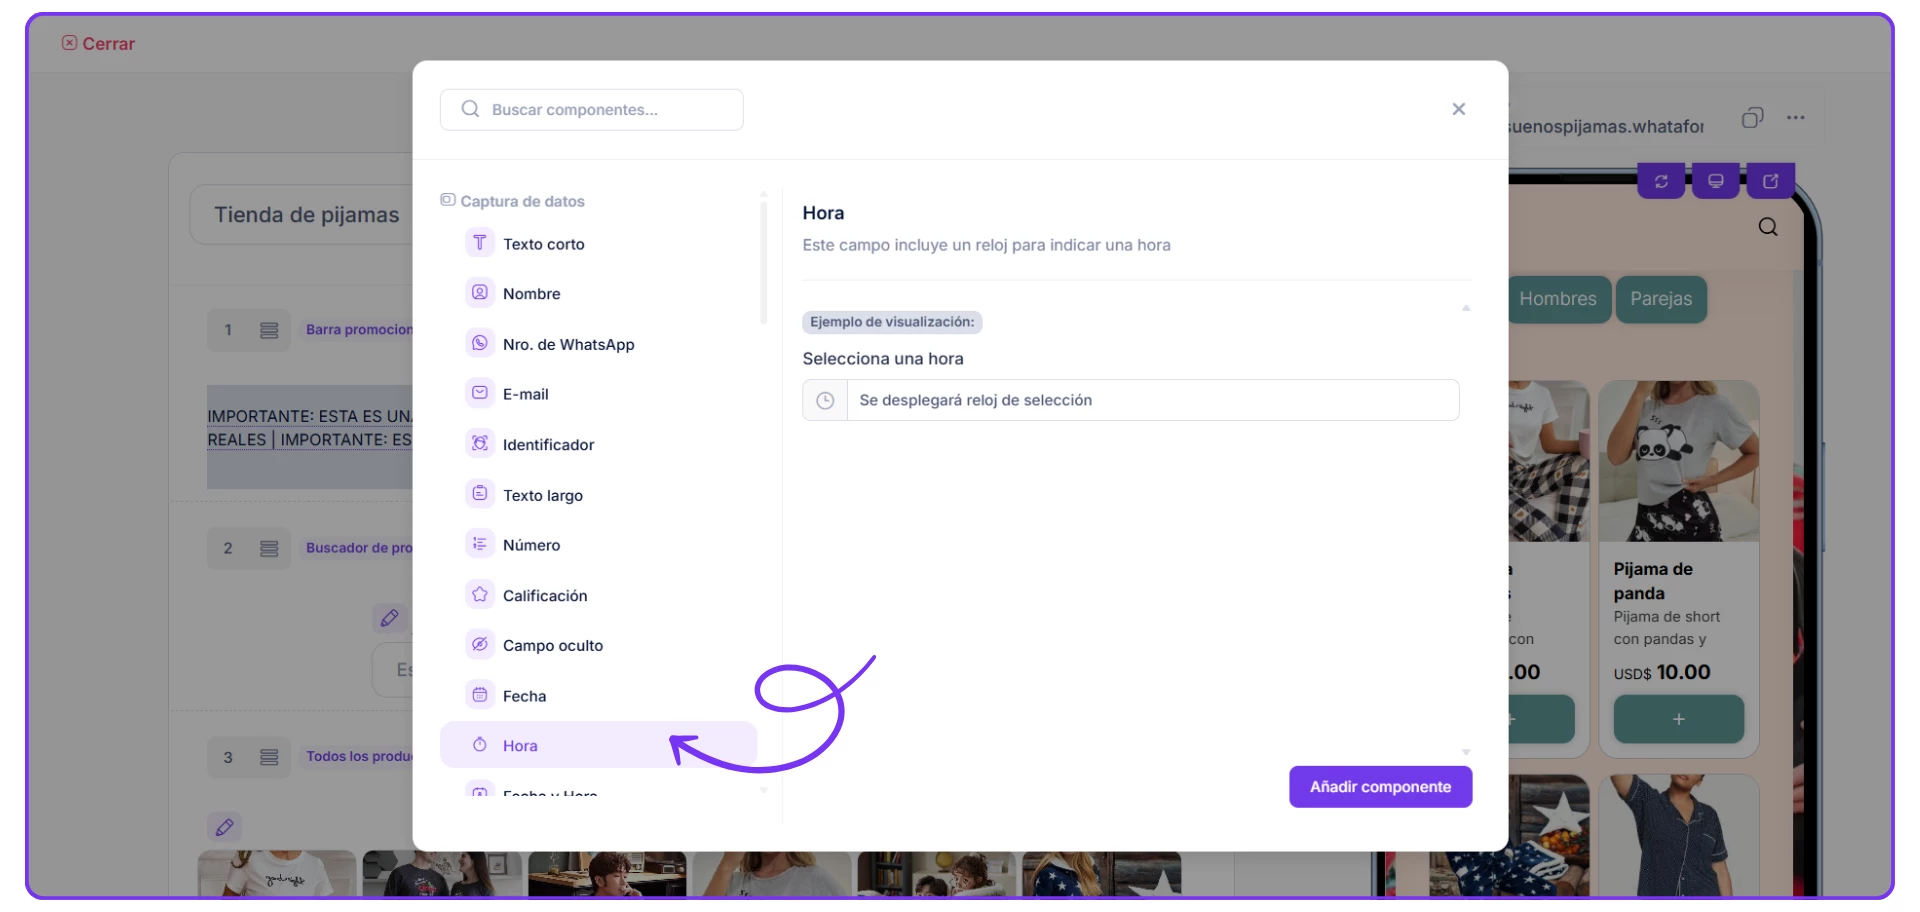The image size is (1920, 912).
Task: Click the Cerrar link
Action: point(99,44)
